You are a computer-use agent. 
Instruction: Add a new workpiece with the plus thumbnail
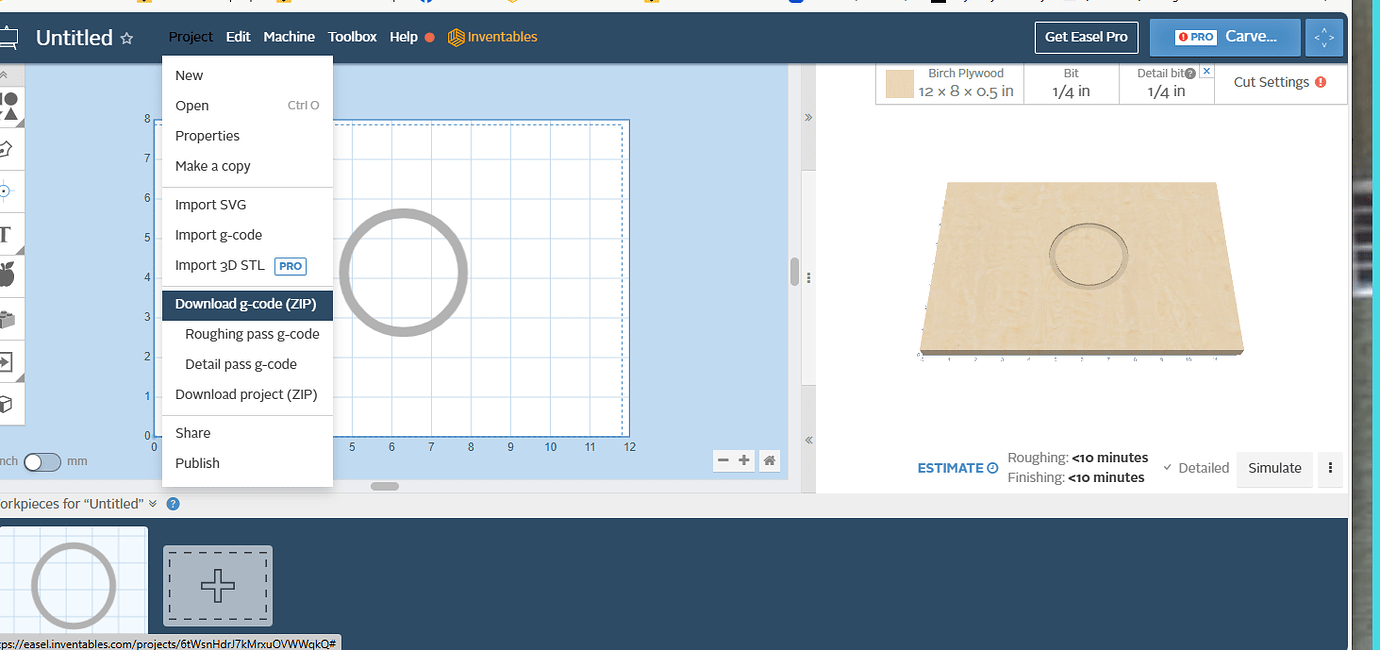[x=217, y=585]
